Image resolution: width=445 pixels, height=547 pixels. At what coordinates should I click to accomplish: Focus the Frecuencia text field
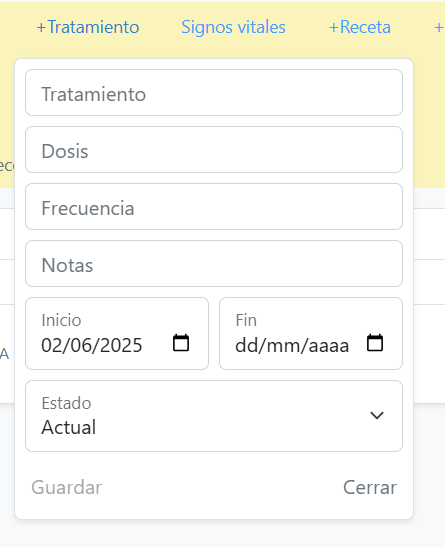(x=214, y=207)
